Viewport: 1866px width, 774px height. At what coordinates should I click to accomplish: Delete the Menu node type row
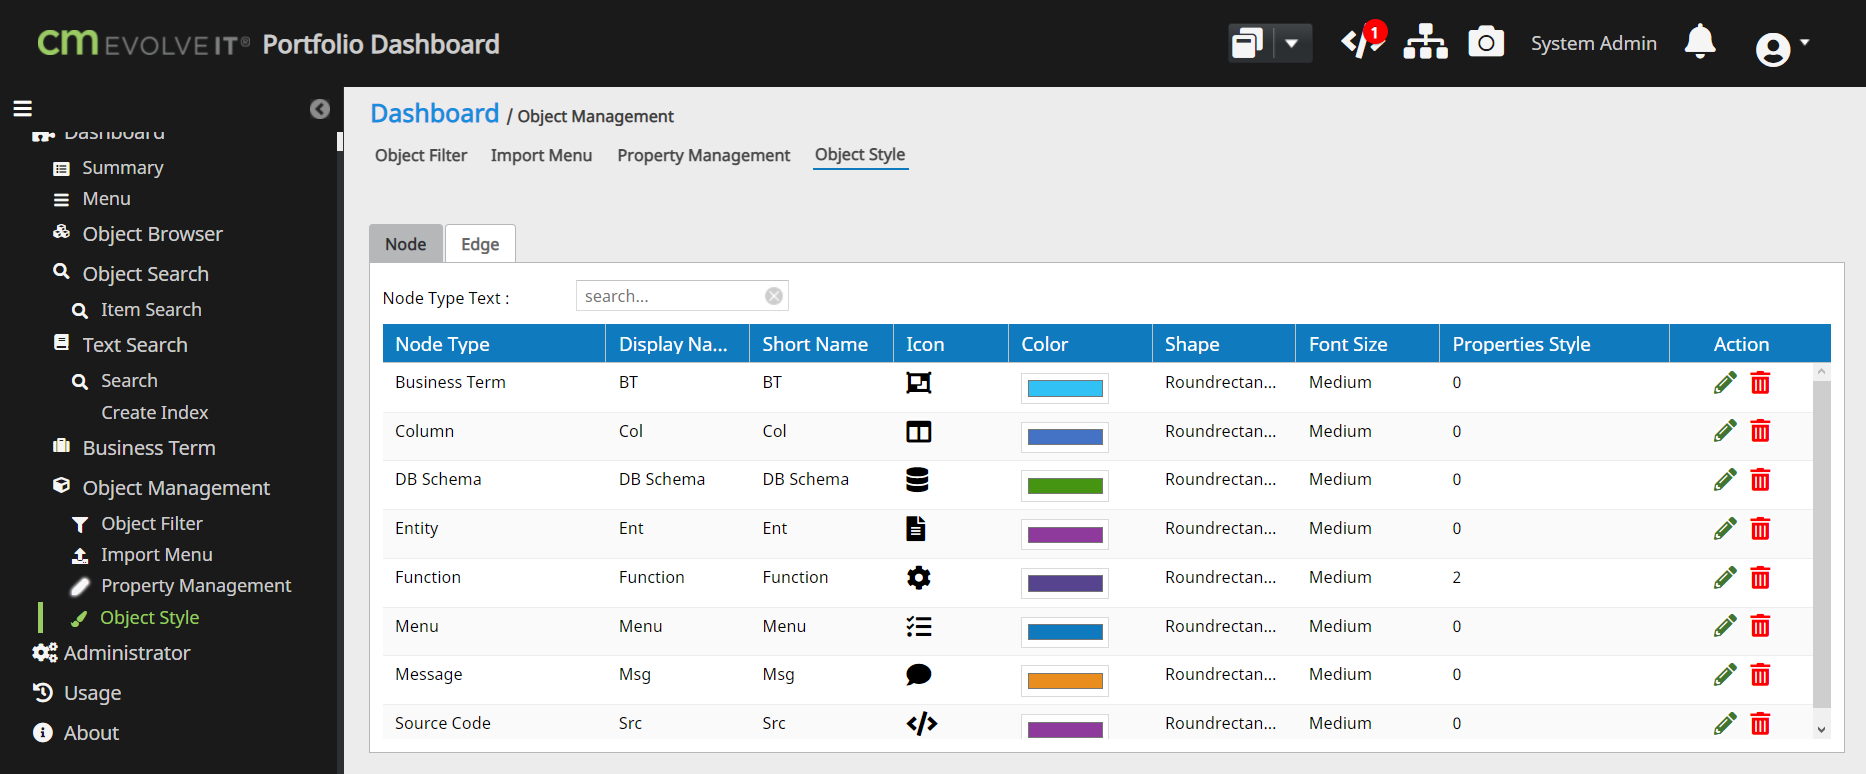1760,626
